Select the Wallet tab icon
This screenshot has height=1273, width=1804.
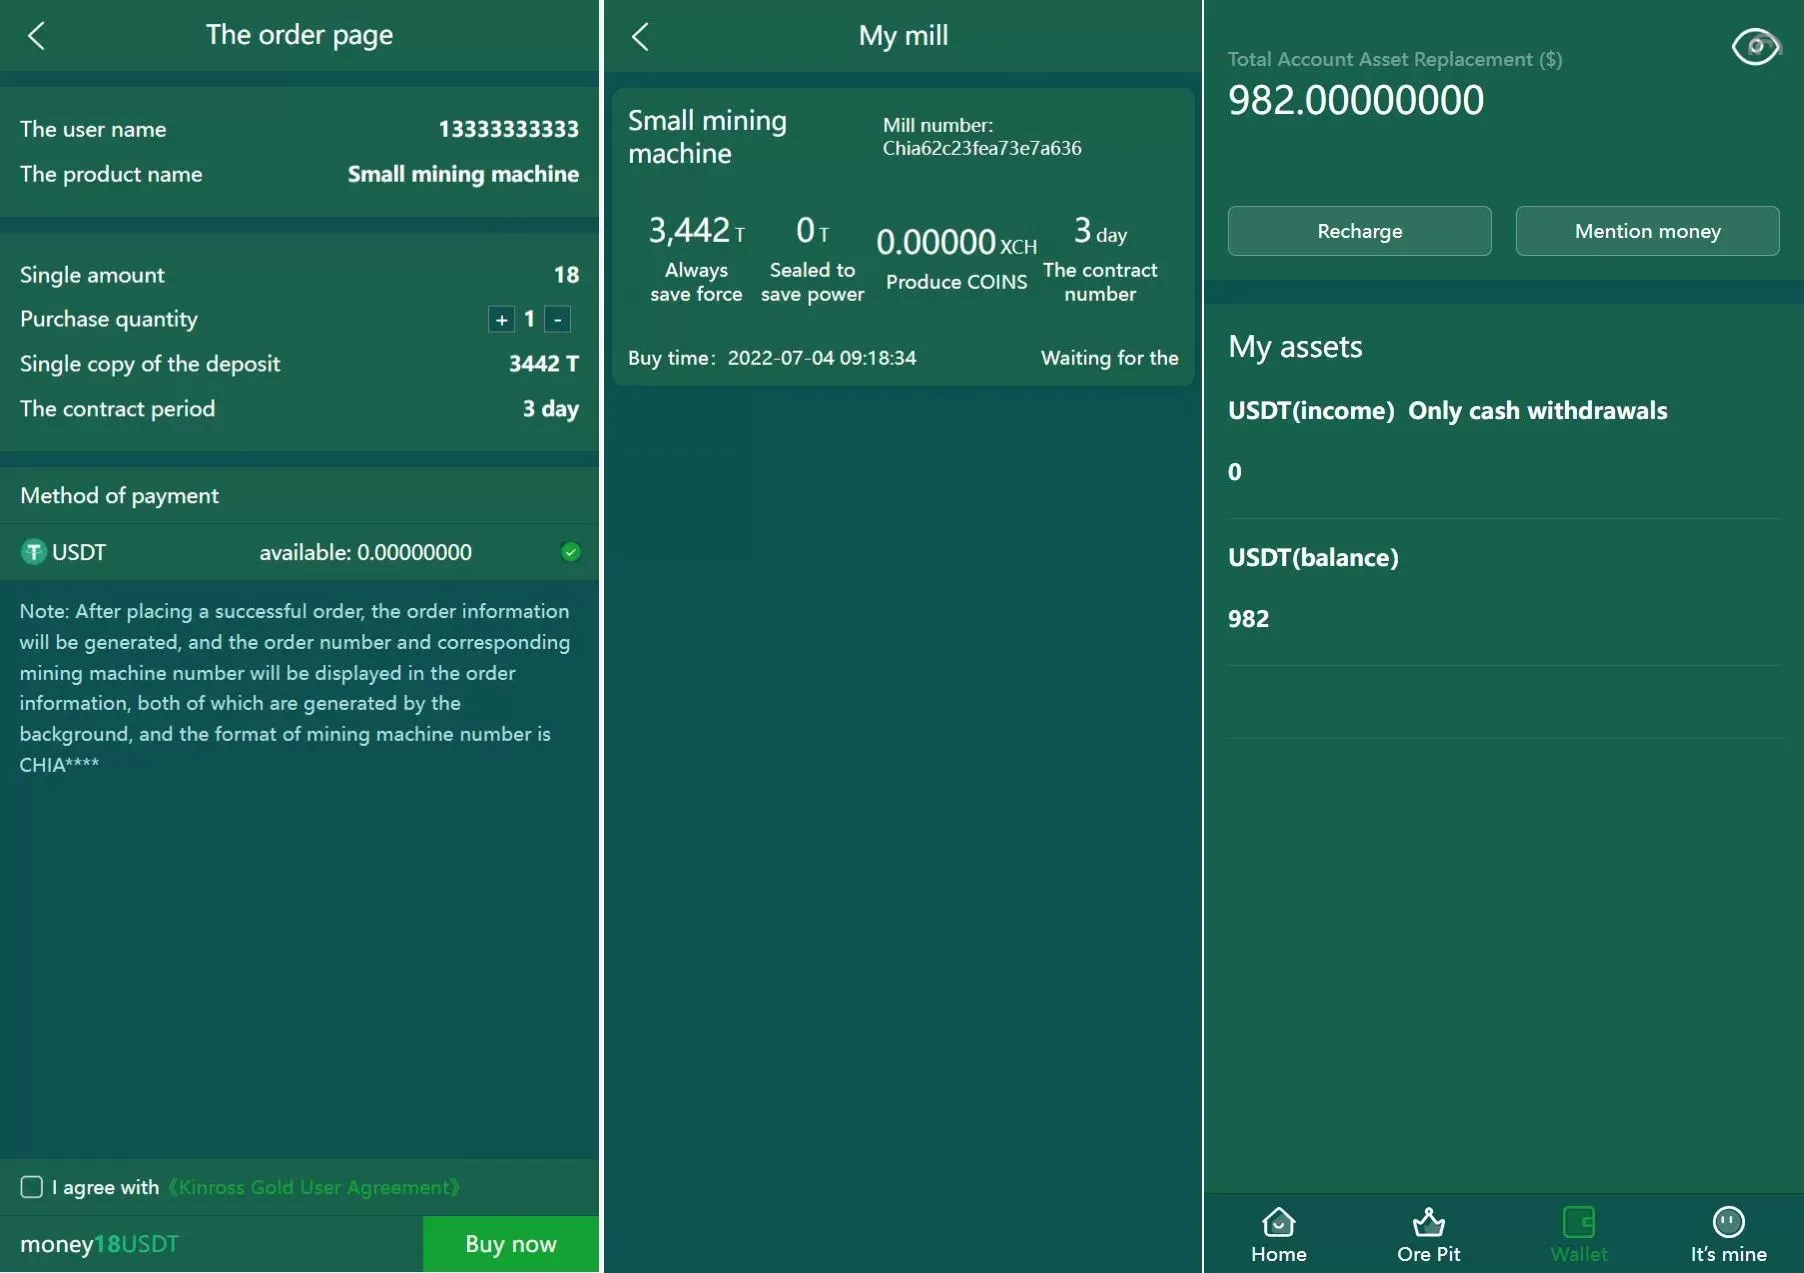click(x=1578, y=1222)
